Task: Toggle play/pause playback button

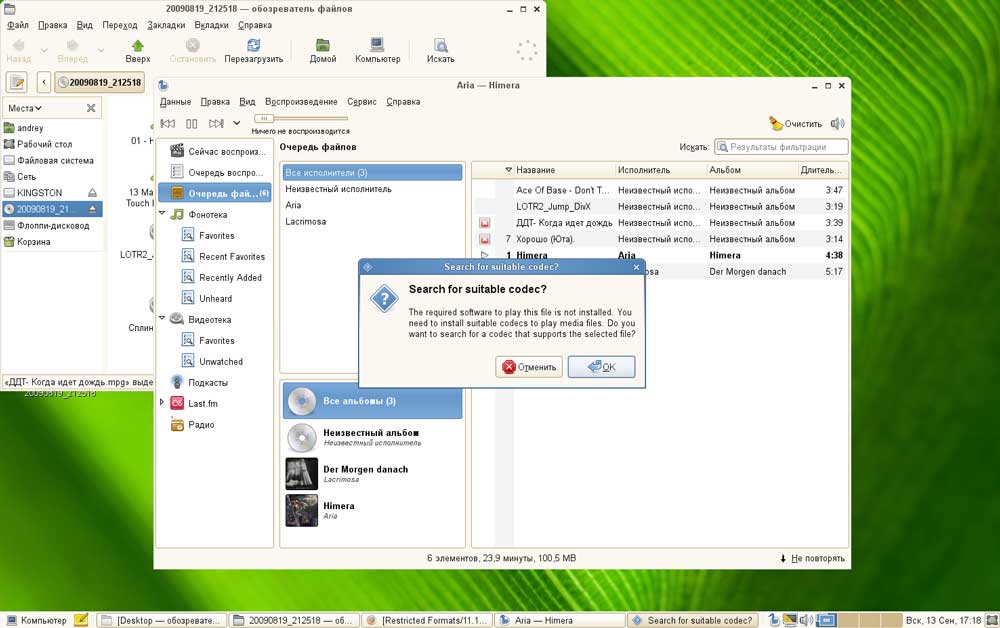Action: click(192, 124)
